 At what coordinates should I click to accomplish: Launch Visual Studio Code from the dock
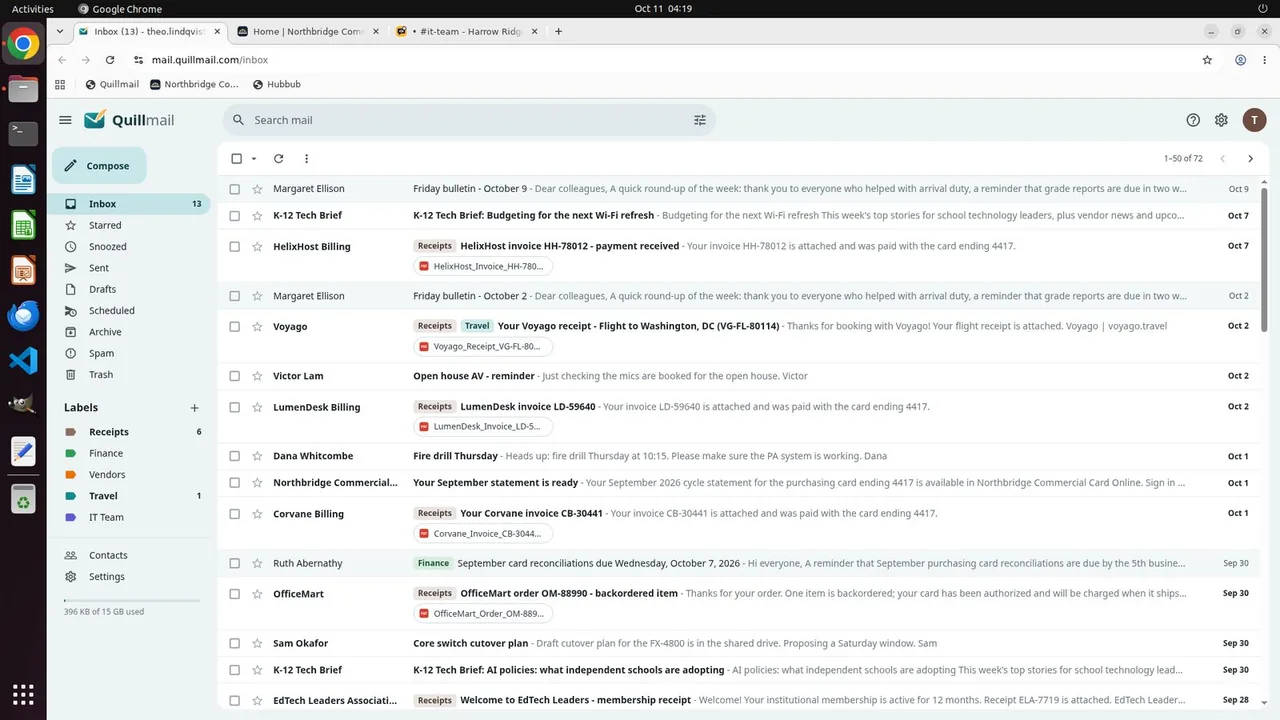(23, 360)
